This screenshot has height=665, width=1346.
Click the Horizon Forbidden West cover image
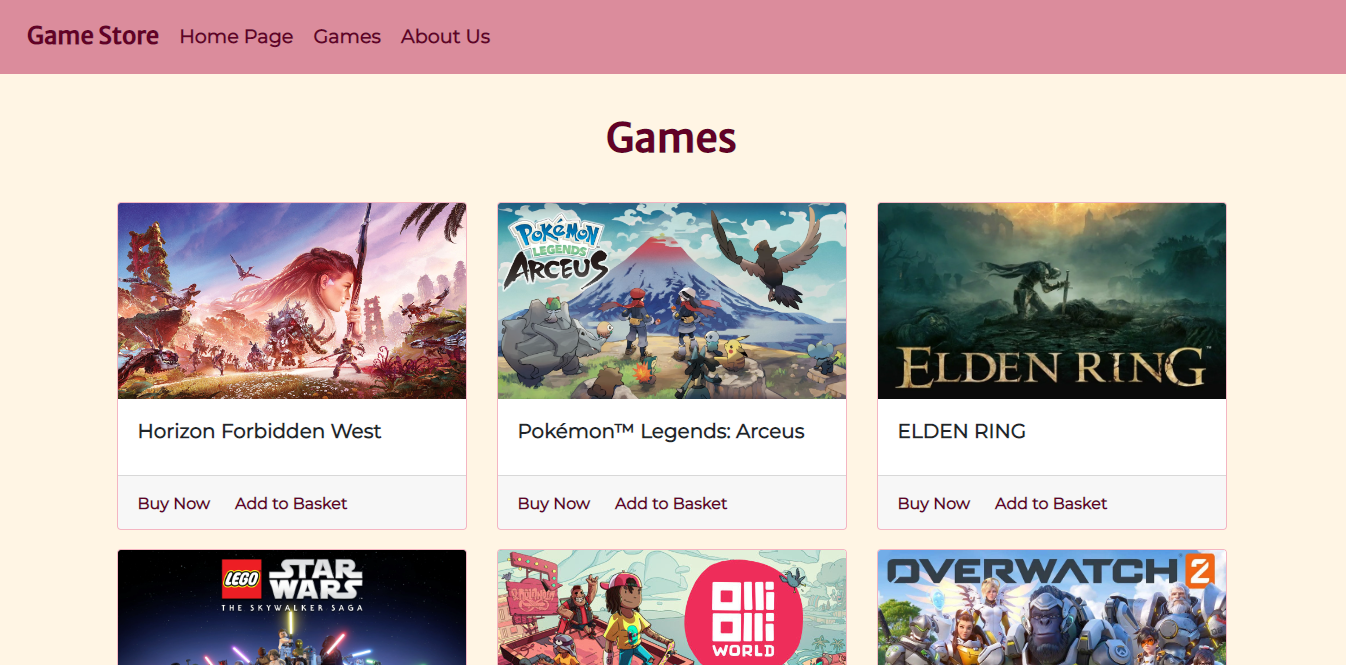pos(292,301)
